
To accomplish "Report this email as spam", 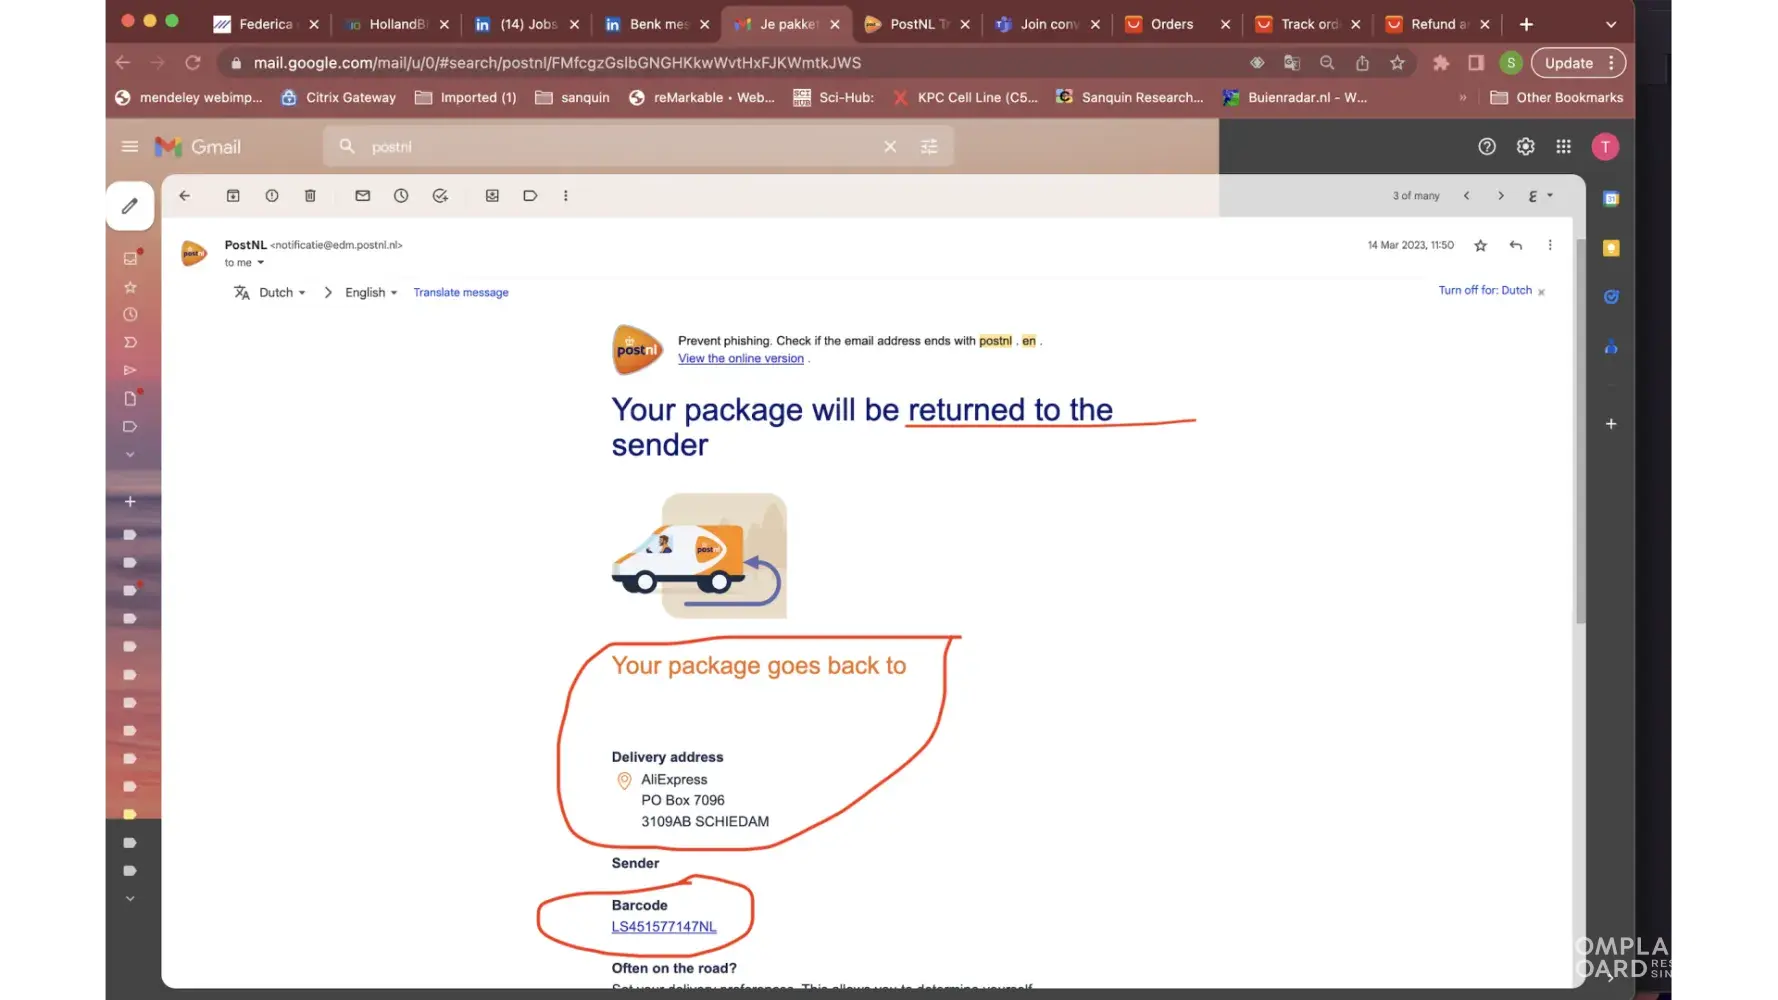I will [272, 196].
